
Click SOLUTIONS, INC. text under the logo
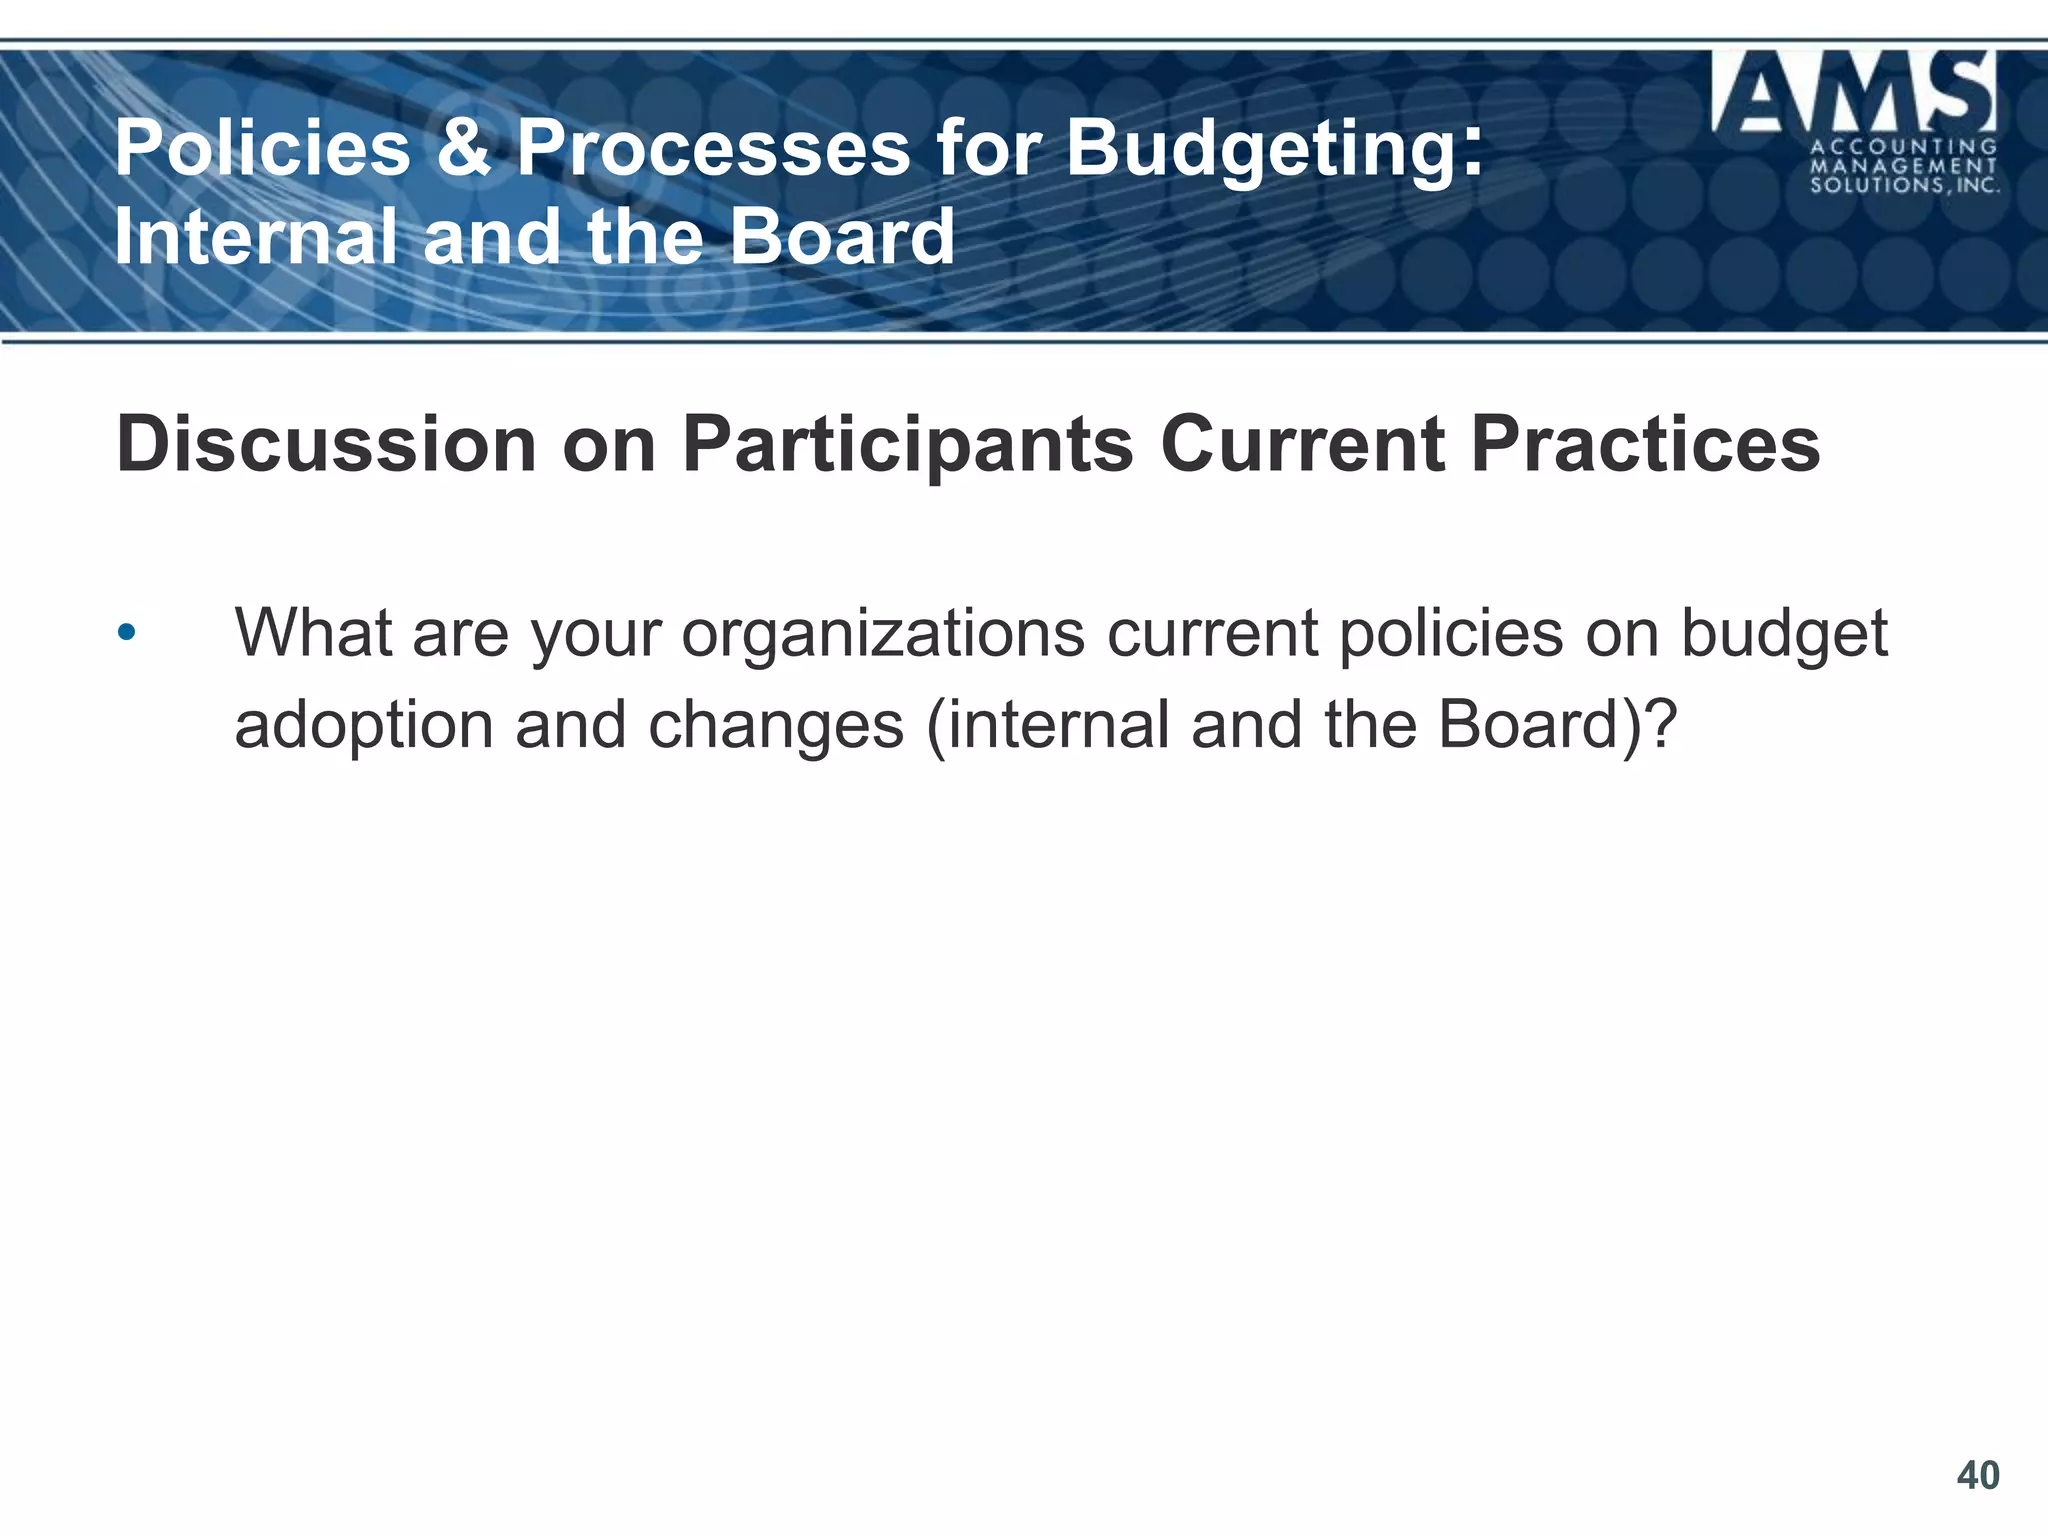1905,186
